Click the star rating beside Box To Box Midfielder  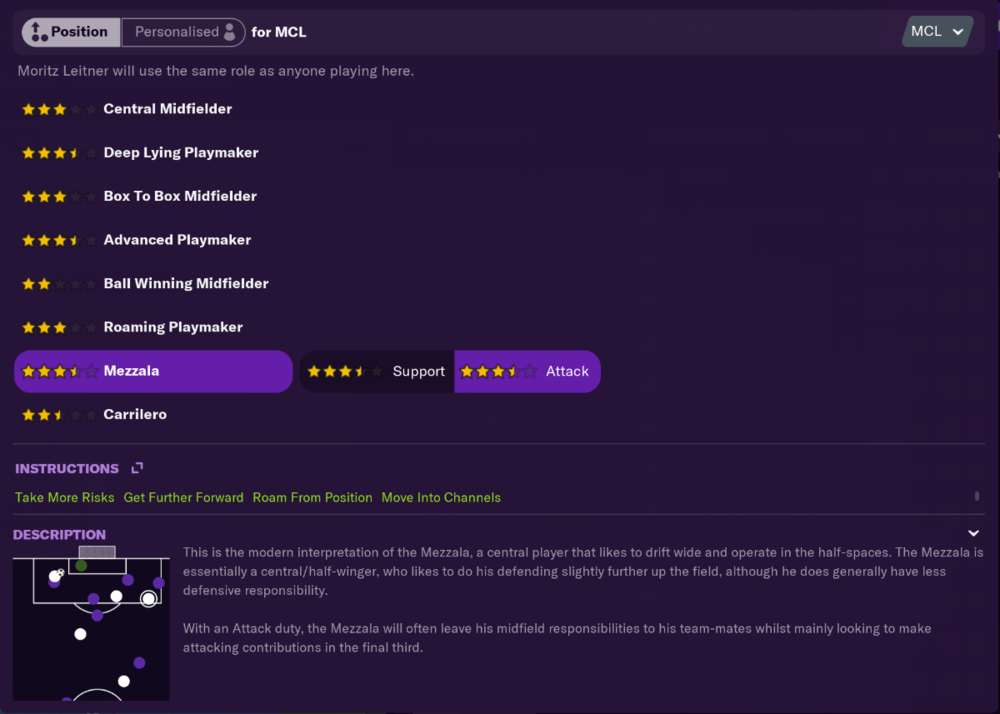[x=59, y=197]
